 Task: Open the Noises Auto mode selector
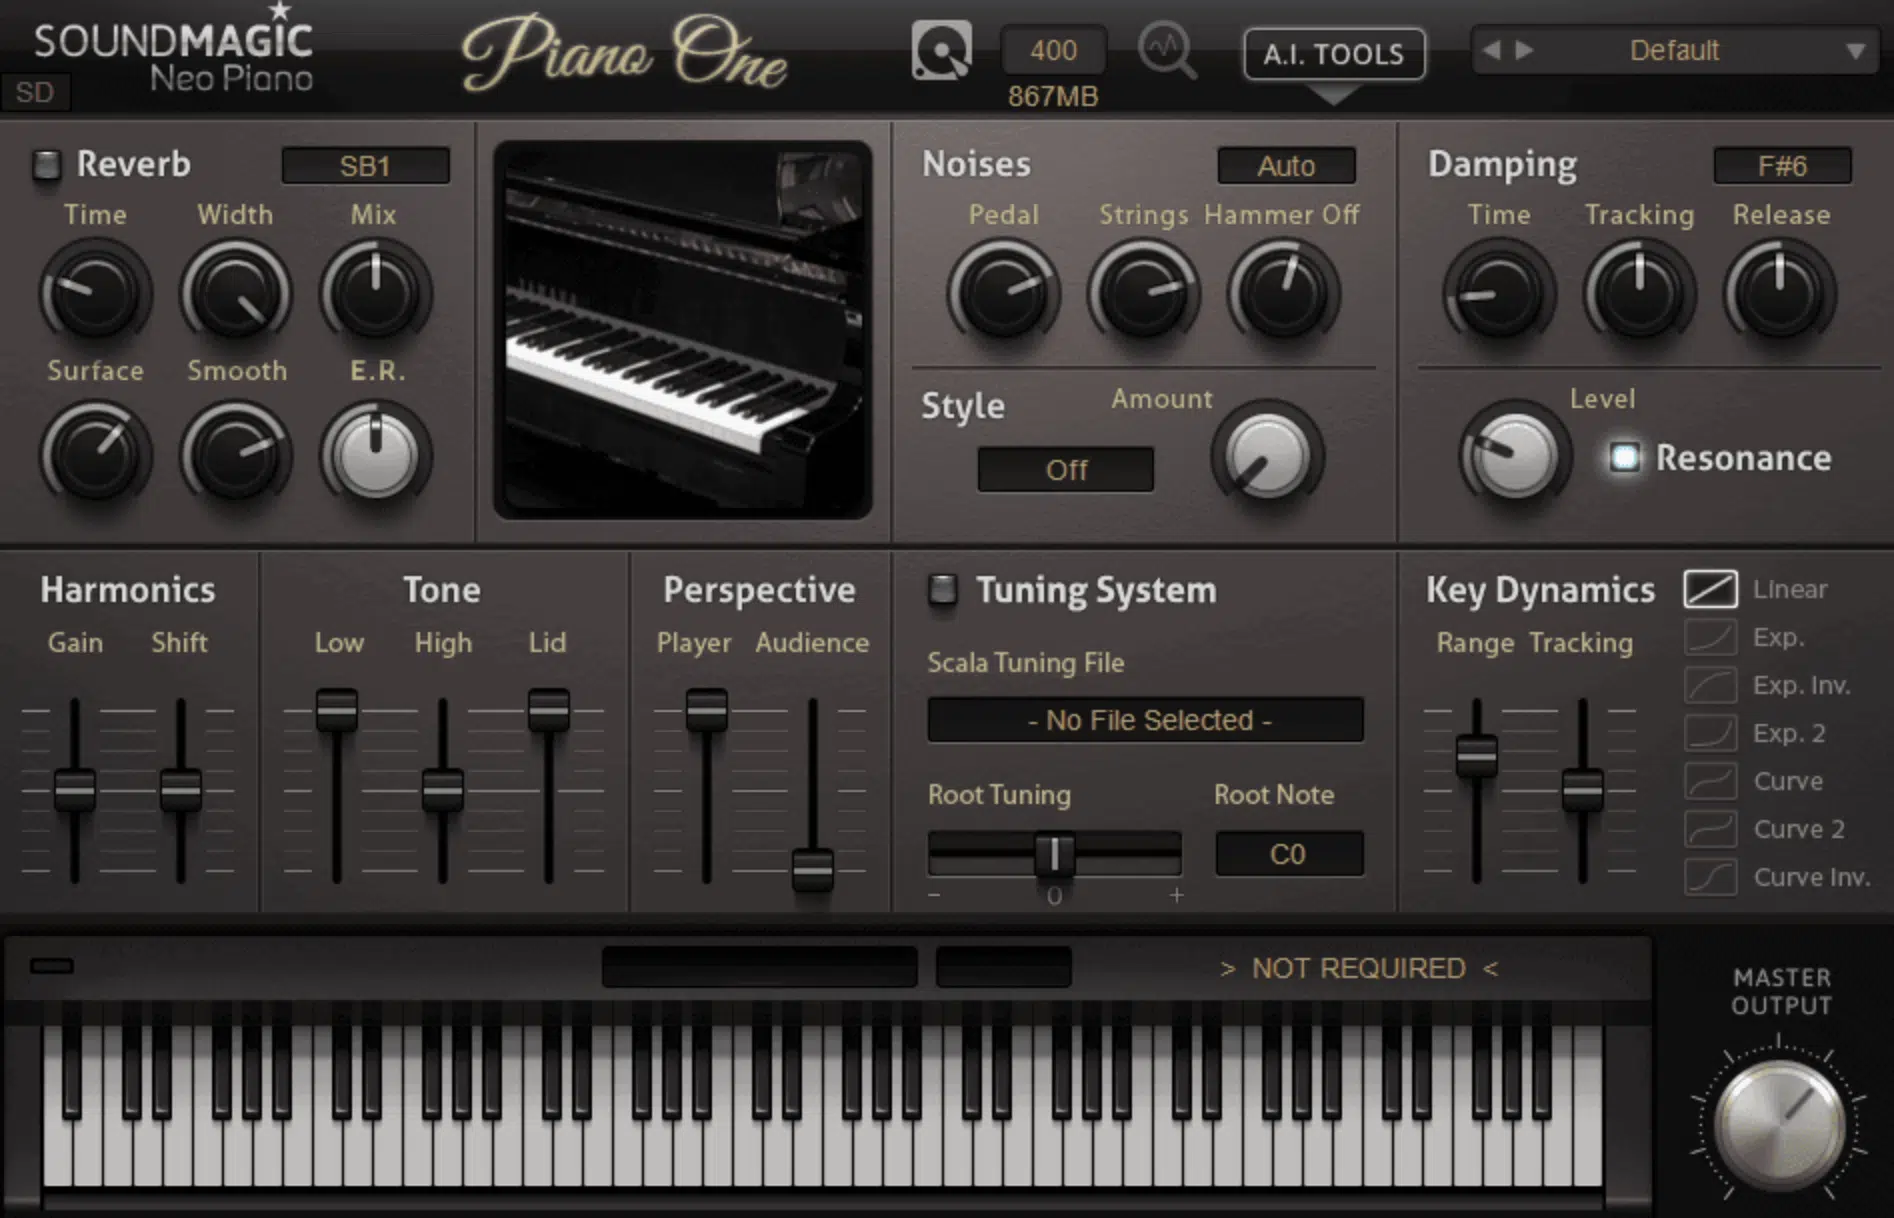click(1286, 166)
